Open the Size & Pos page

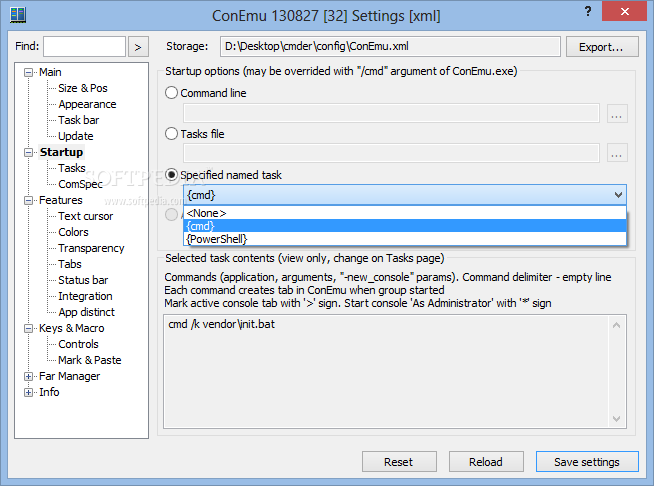tap(83, 88)
